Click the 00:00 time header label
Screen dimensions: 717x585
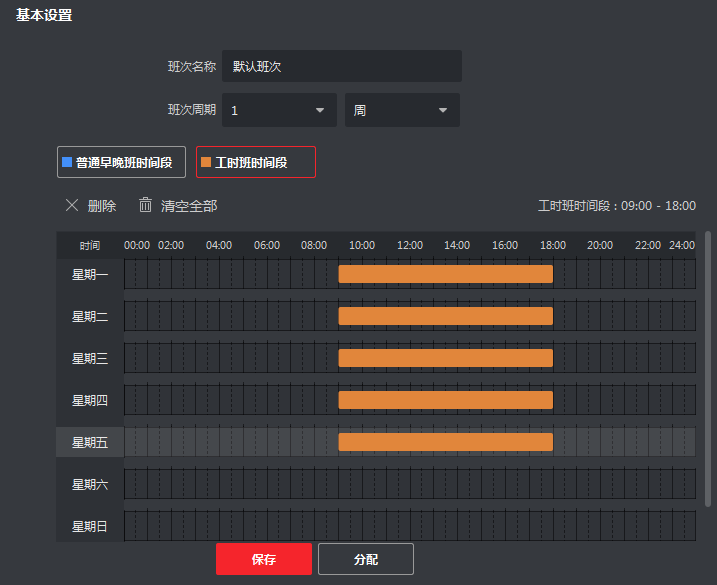[137, 246]
